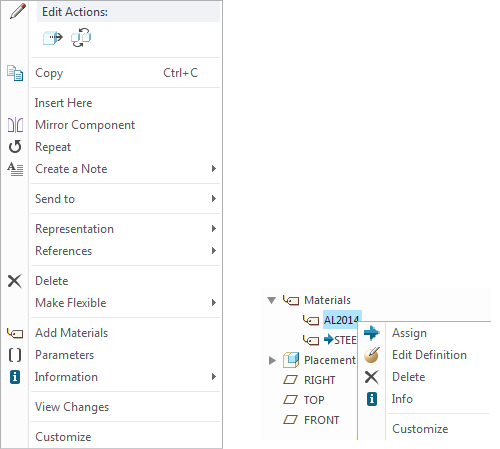The image size is (500, 449).
Task: Click the Copy documents icon
Action: [15, 73]
